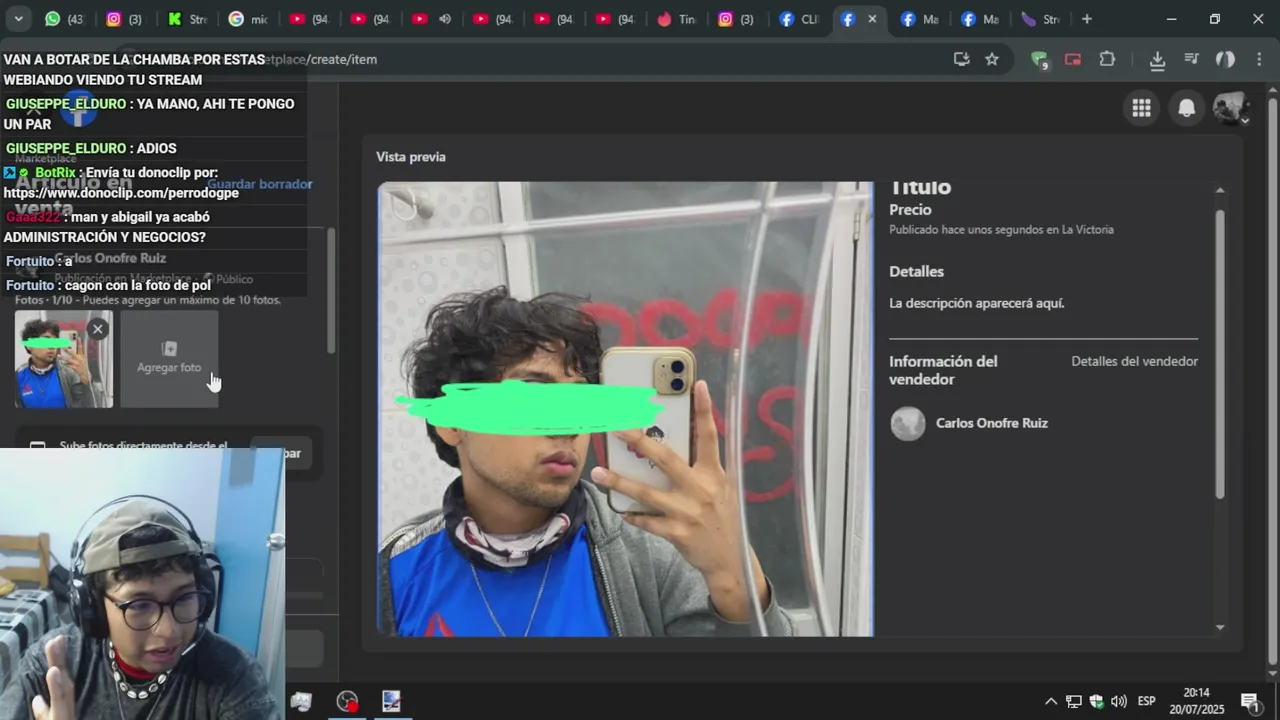Click the Chrome profile avatar icon
Image resolution: width=1280 pixels, height=720 pixels.
tap(1225, 59)
